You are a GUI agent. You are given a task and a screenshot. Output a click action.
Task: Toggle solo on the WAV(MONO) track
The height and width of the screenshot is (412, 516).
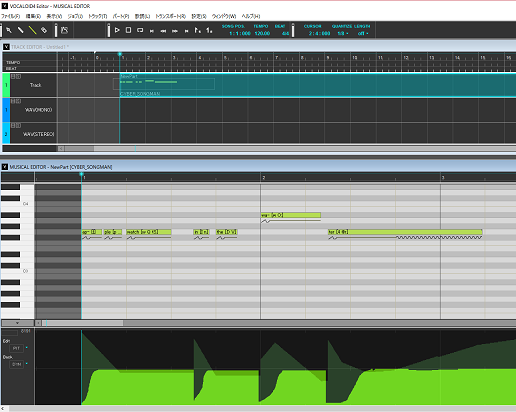(x=18, y=101)
